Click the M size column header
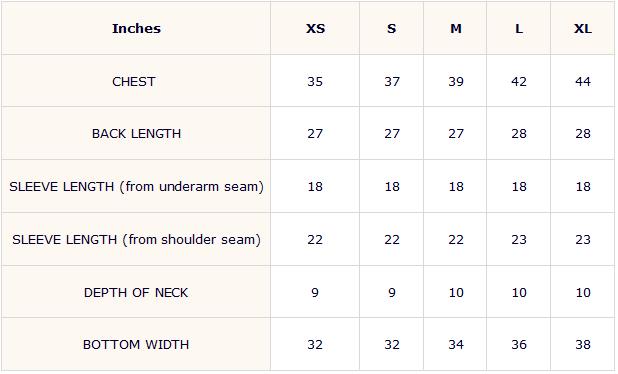The height and width of the screenshot is (374, 618). [456, 28]
